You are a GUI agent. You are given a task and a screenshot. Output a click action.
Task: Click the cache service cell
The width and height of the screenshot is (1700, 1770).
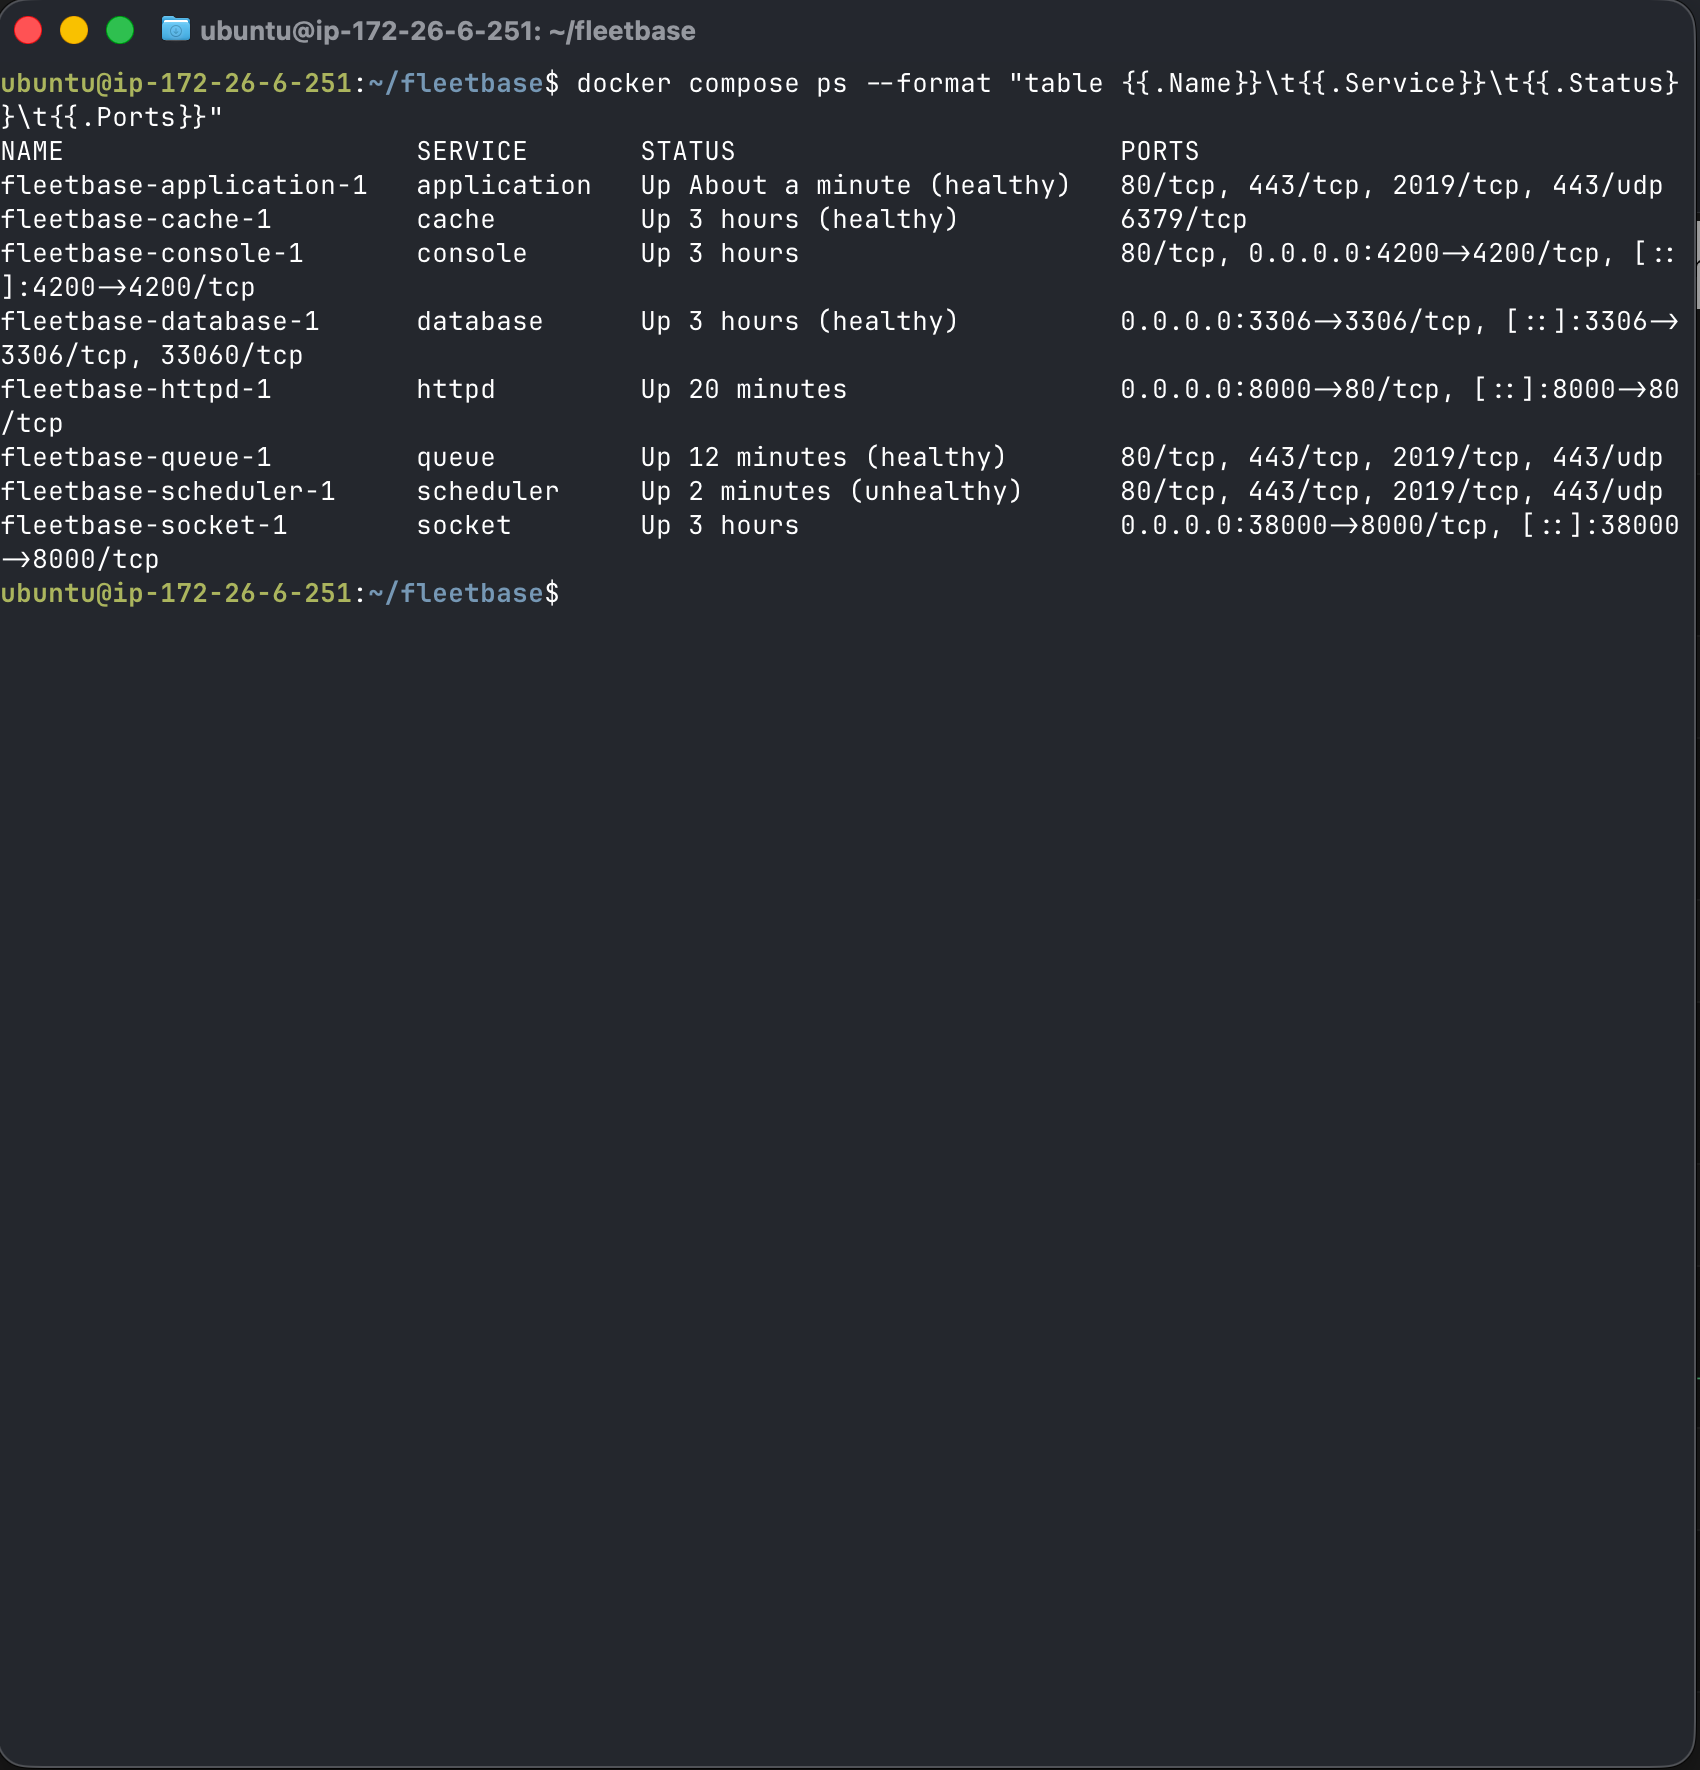(456, 219)
